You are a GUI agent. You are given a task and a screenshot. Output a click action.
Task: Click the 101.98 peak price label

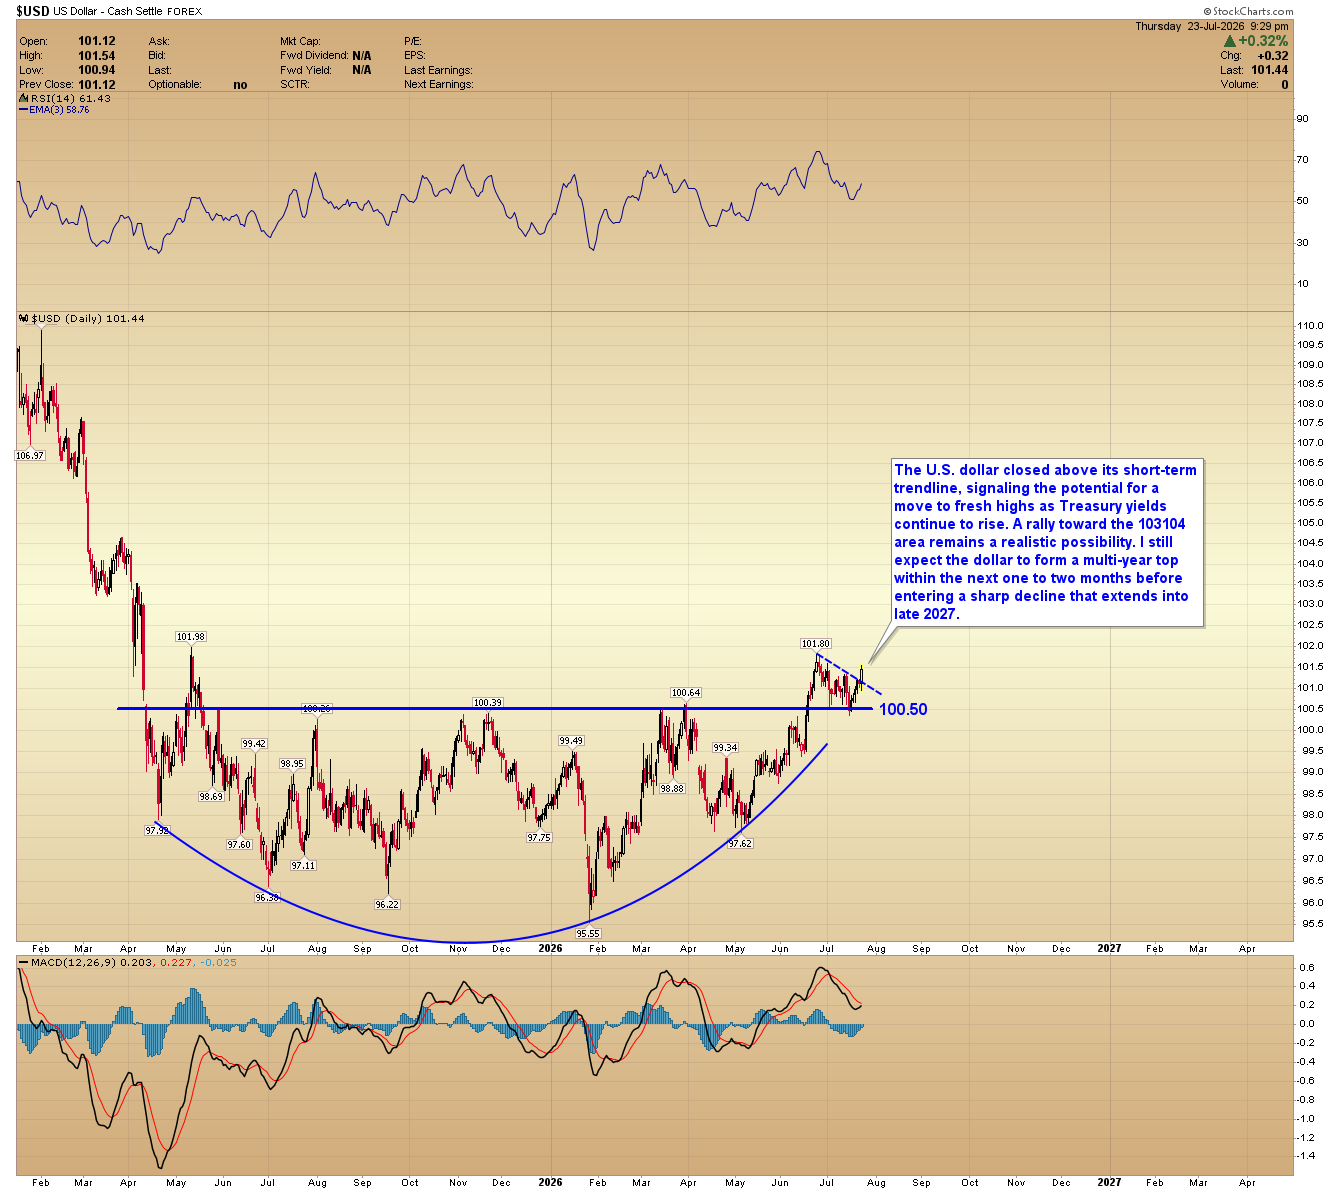tap(190, 636)
